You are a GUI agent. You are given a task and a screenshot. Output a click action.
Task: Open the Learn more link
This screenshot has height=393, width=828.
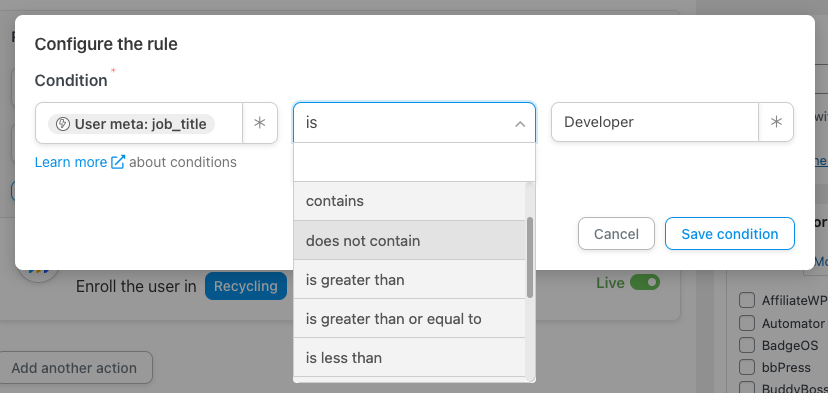tap(71, 162)
